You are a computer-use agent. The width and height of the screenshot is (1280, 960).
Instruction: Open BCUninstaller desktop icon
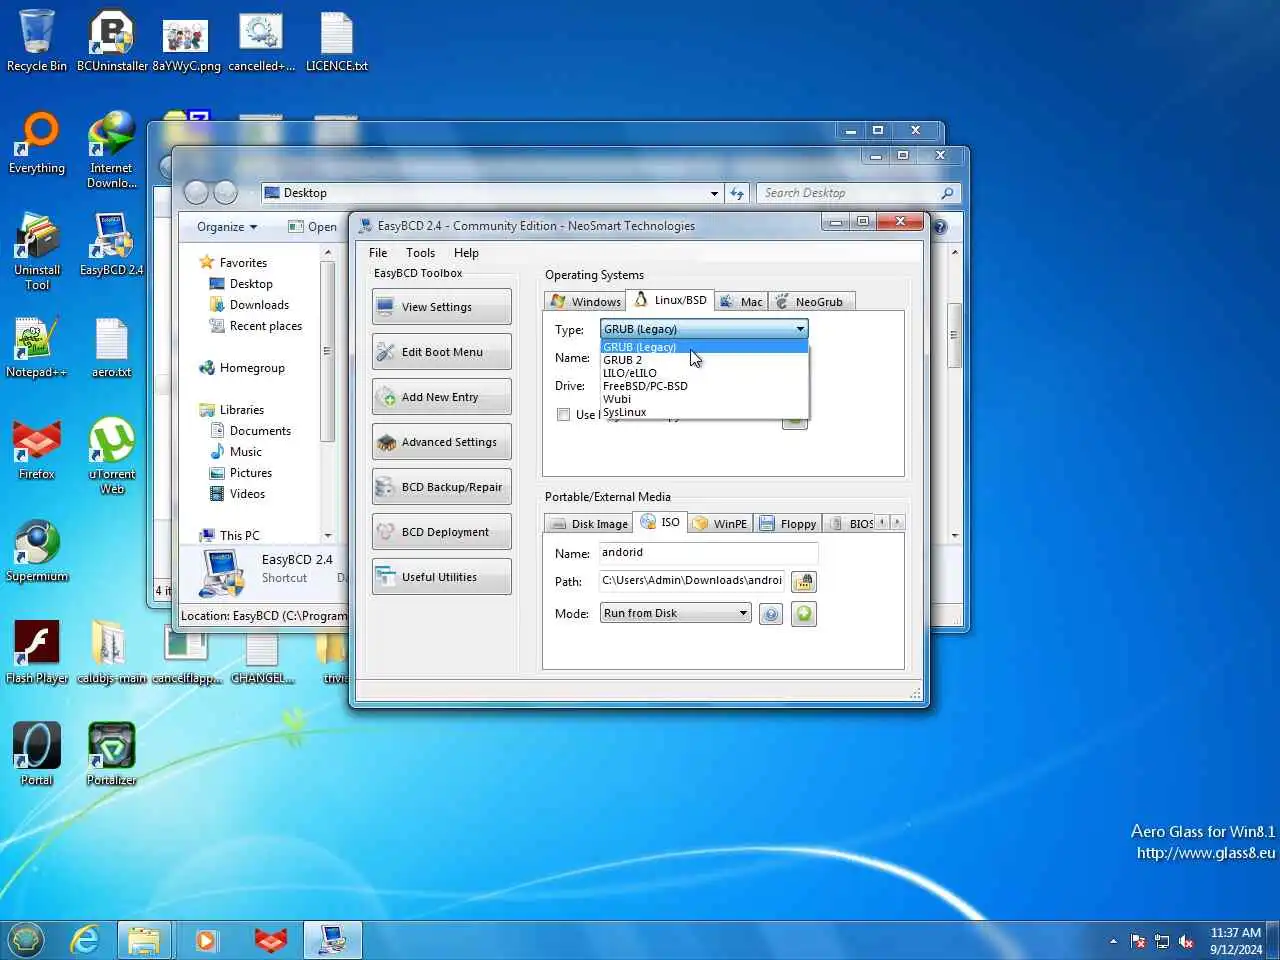point(112,41)
